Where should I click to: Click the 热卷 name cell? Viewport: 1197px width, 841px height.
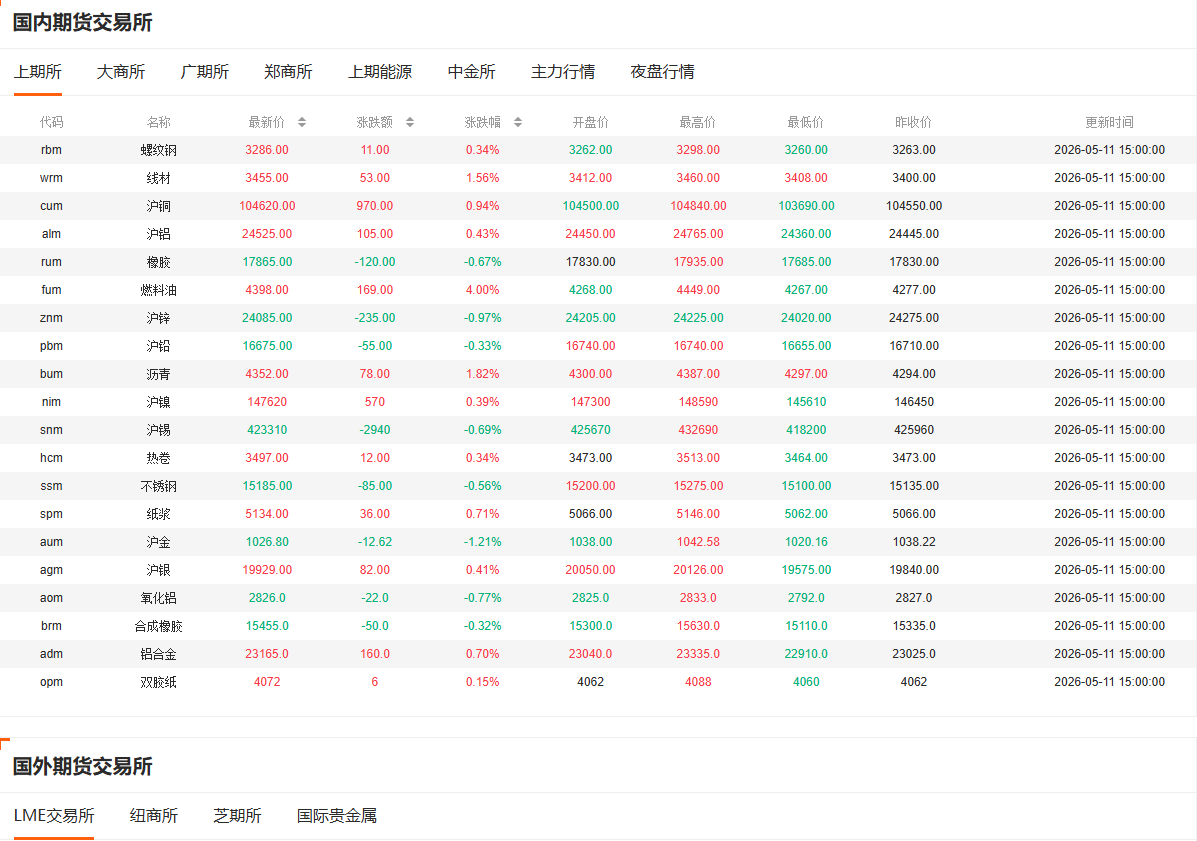[x=158, y=458]
